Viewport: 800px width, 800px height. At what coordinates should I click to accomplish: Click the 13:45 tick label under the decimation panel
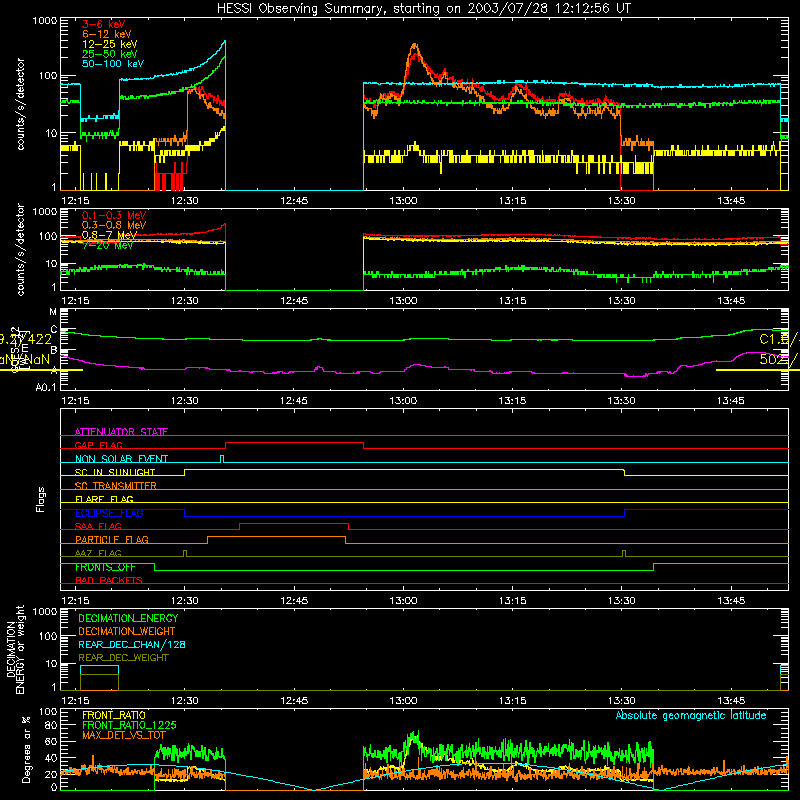pos(731,701)
